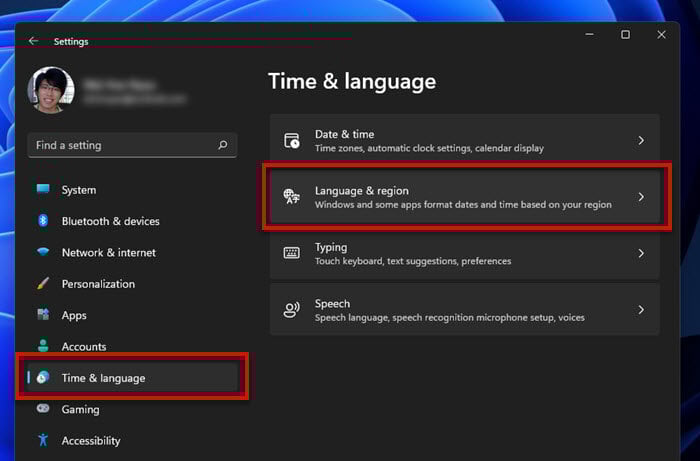Open System settings category
This screenshot has height=461, width=700.
coord(132,190)
